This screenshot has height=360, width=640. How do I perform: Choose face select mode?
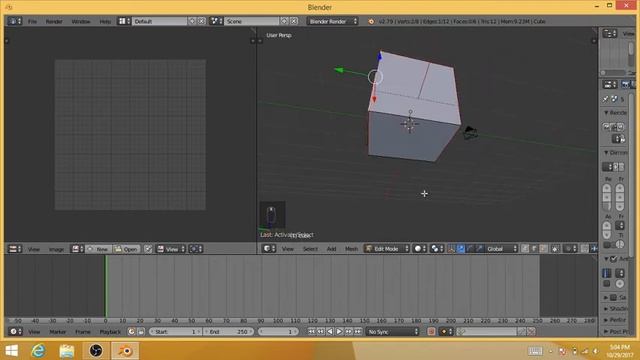543,249
